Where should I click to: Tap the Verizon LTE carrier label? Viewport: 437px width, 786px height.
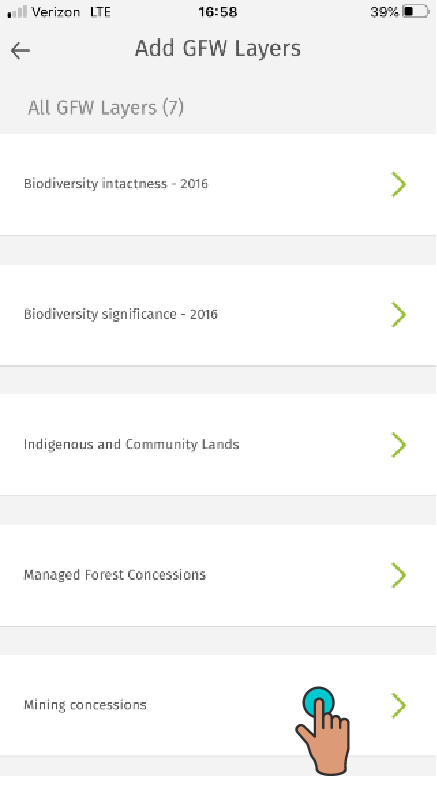click(x=71, y=12)
